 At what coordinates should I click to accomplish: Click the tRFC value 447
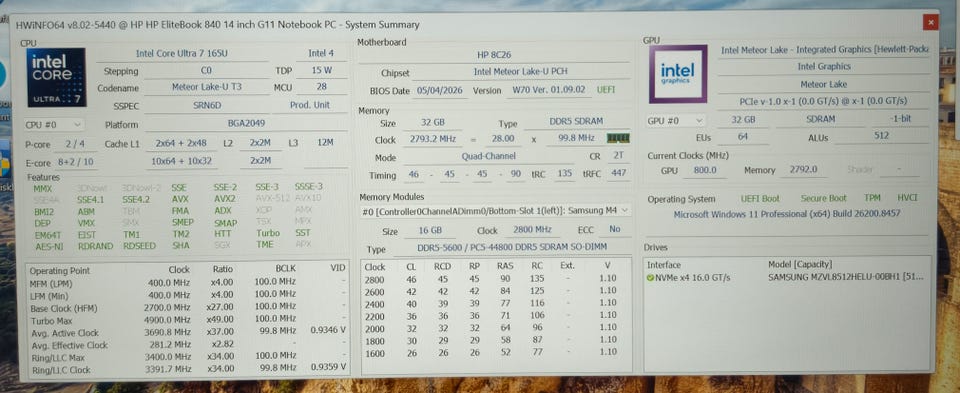click(x=618, y=173)
